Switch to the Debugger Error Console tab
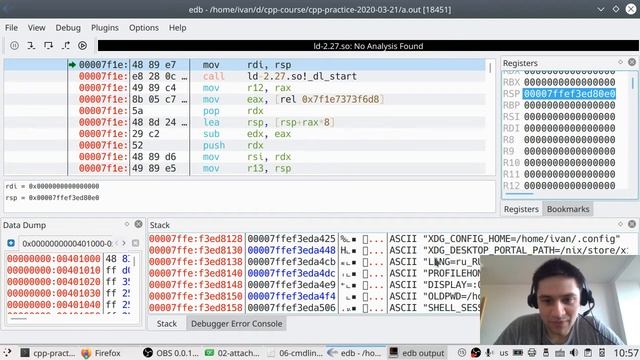This screenshot has width=640, height=360. point(237,324)
